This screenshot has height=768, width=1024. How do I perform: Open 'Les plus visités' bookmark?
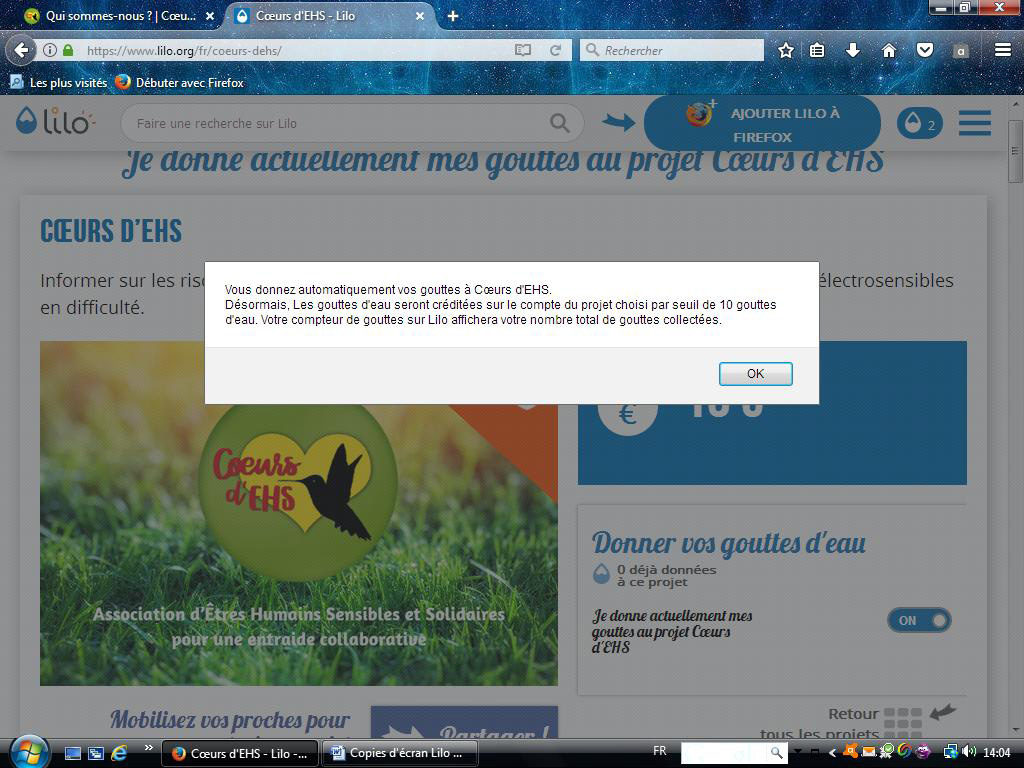(x=58, y=83)
